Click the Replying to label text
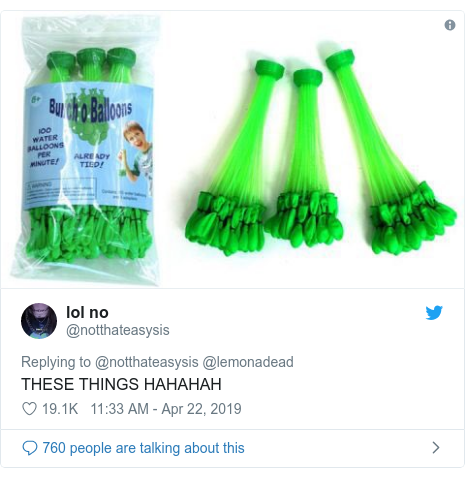Image resolution: width=465 pixels, height=477 pixels. [56, 362]
